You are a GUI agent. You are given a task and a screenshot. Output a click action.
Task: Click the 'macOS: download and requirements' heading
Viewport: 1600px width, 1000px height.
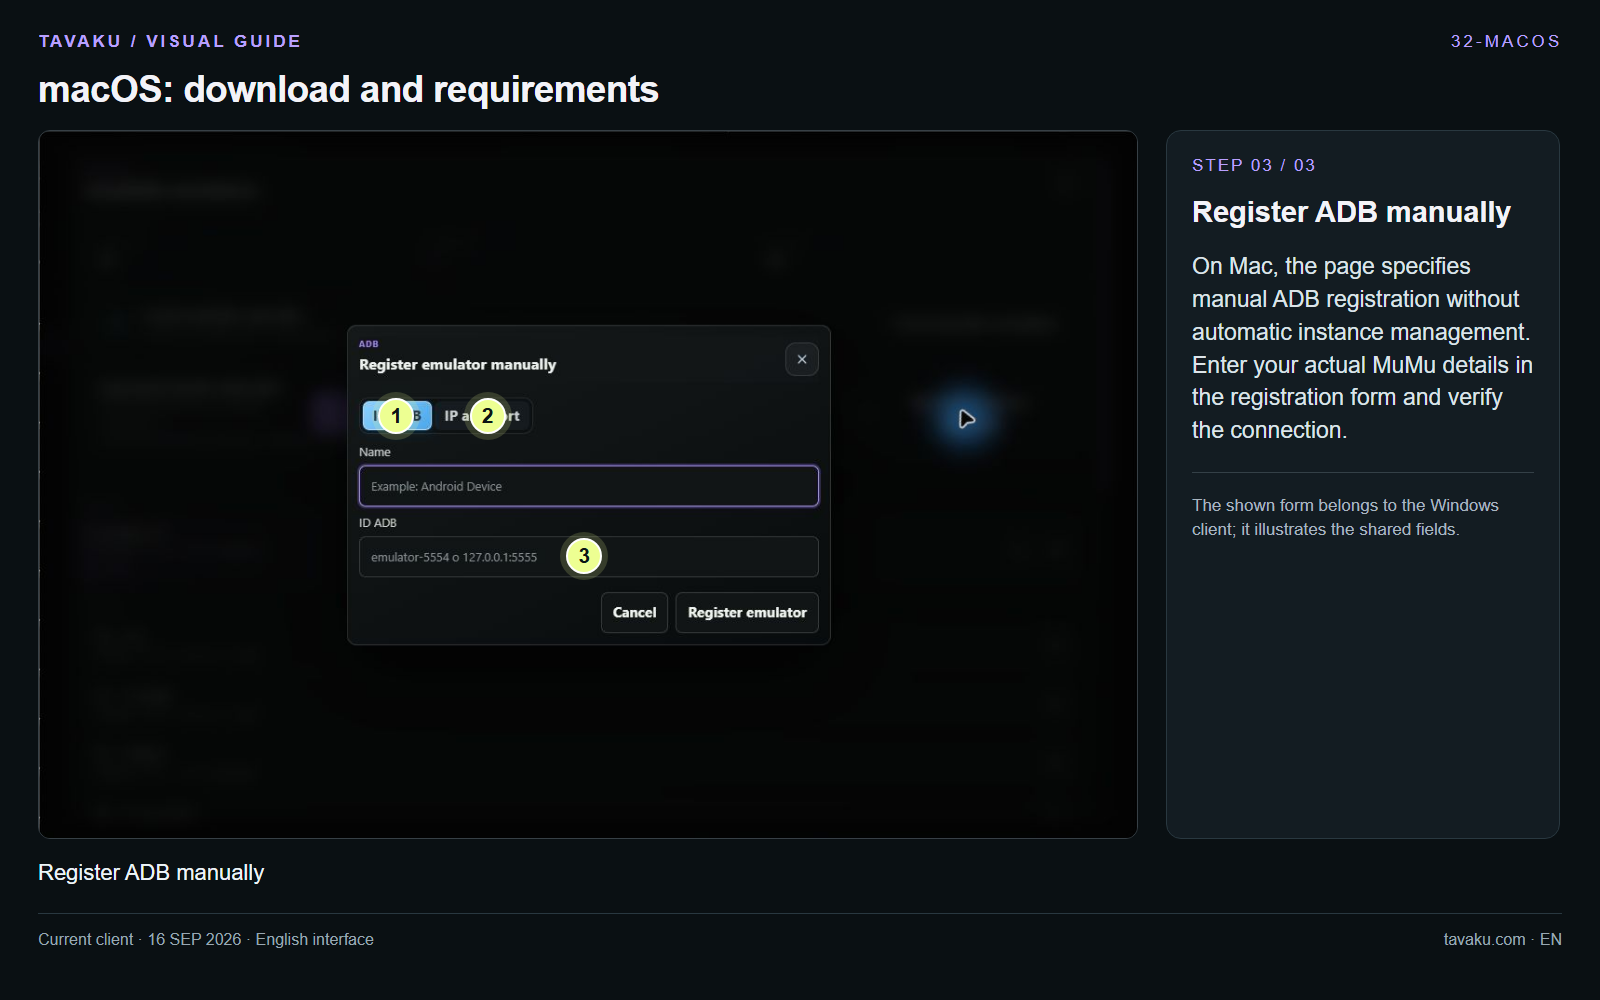point(348,89)
